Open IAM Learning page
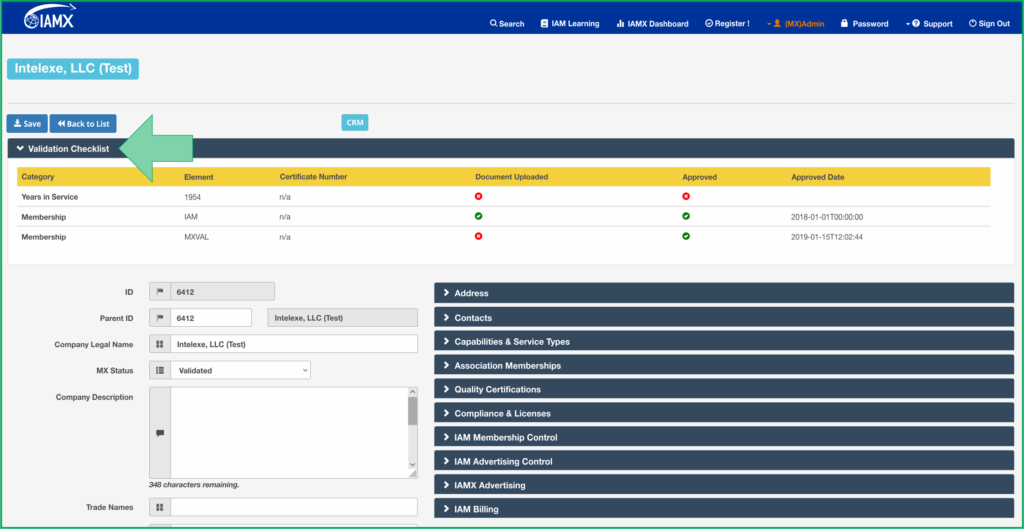Image resolution: width=1024 pixels, height=529 pixels. click(569, 24)
